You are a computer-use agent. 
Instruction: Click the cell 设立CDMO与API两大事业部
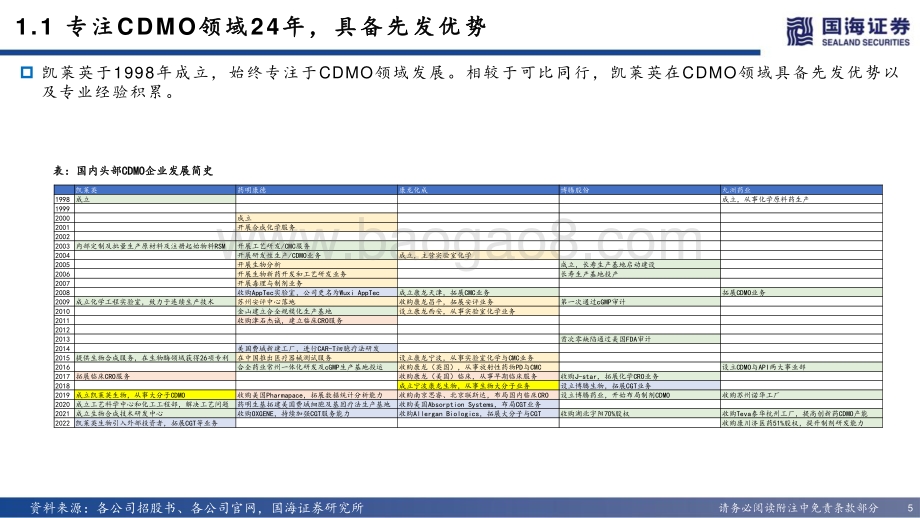801,367
